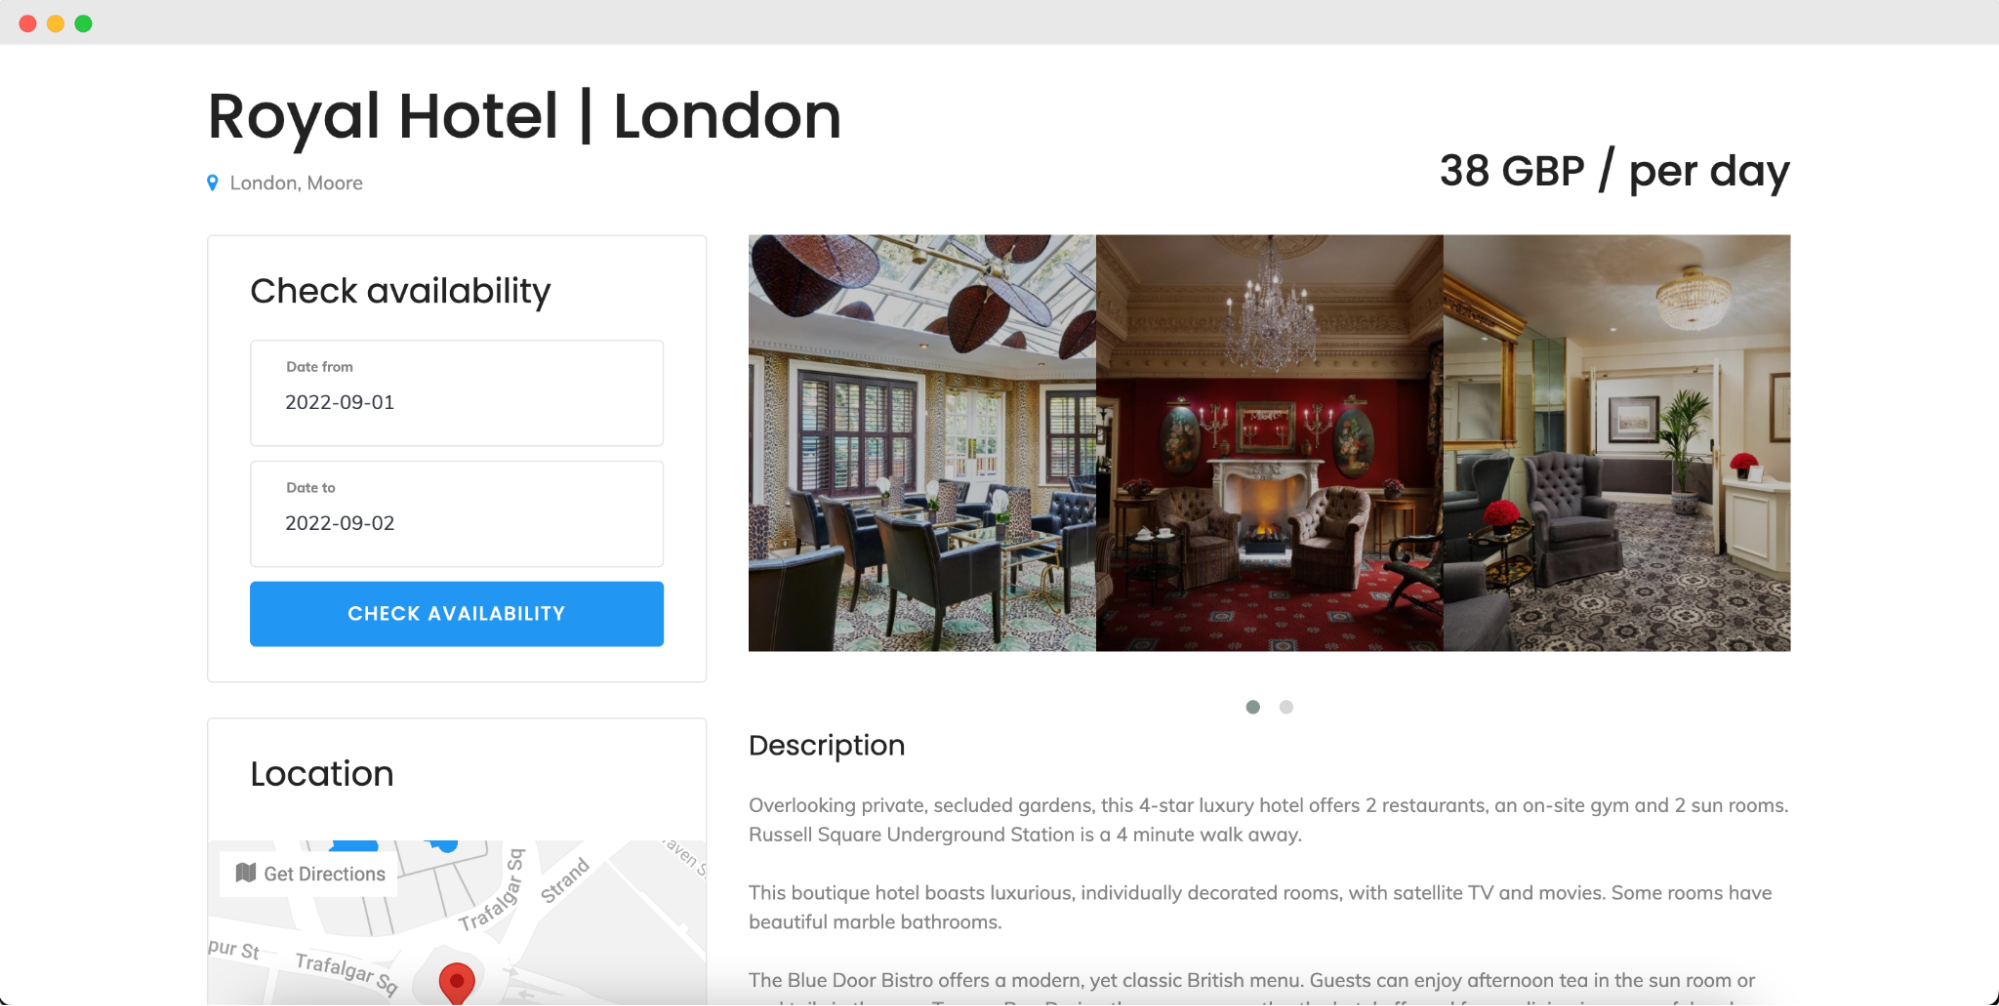Click the map icon beside Get Directions
Image resolution: width=1999 pixels, height=1006 pixels.
[x=246, y=873]
